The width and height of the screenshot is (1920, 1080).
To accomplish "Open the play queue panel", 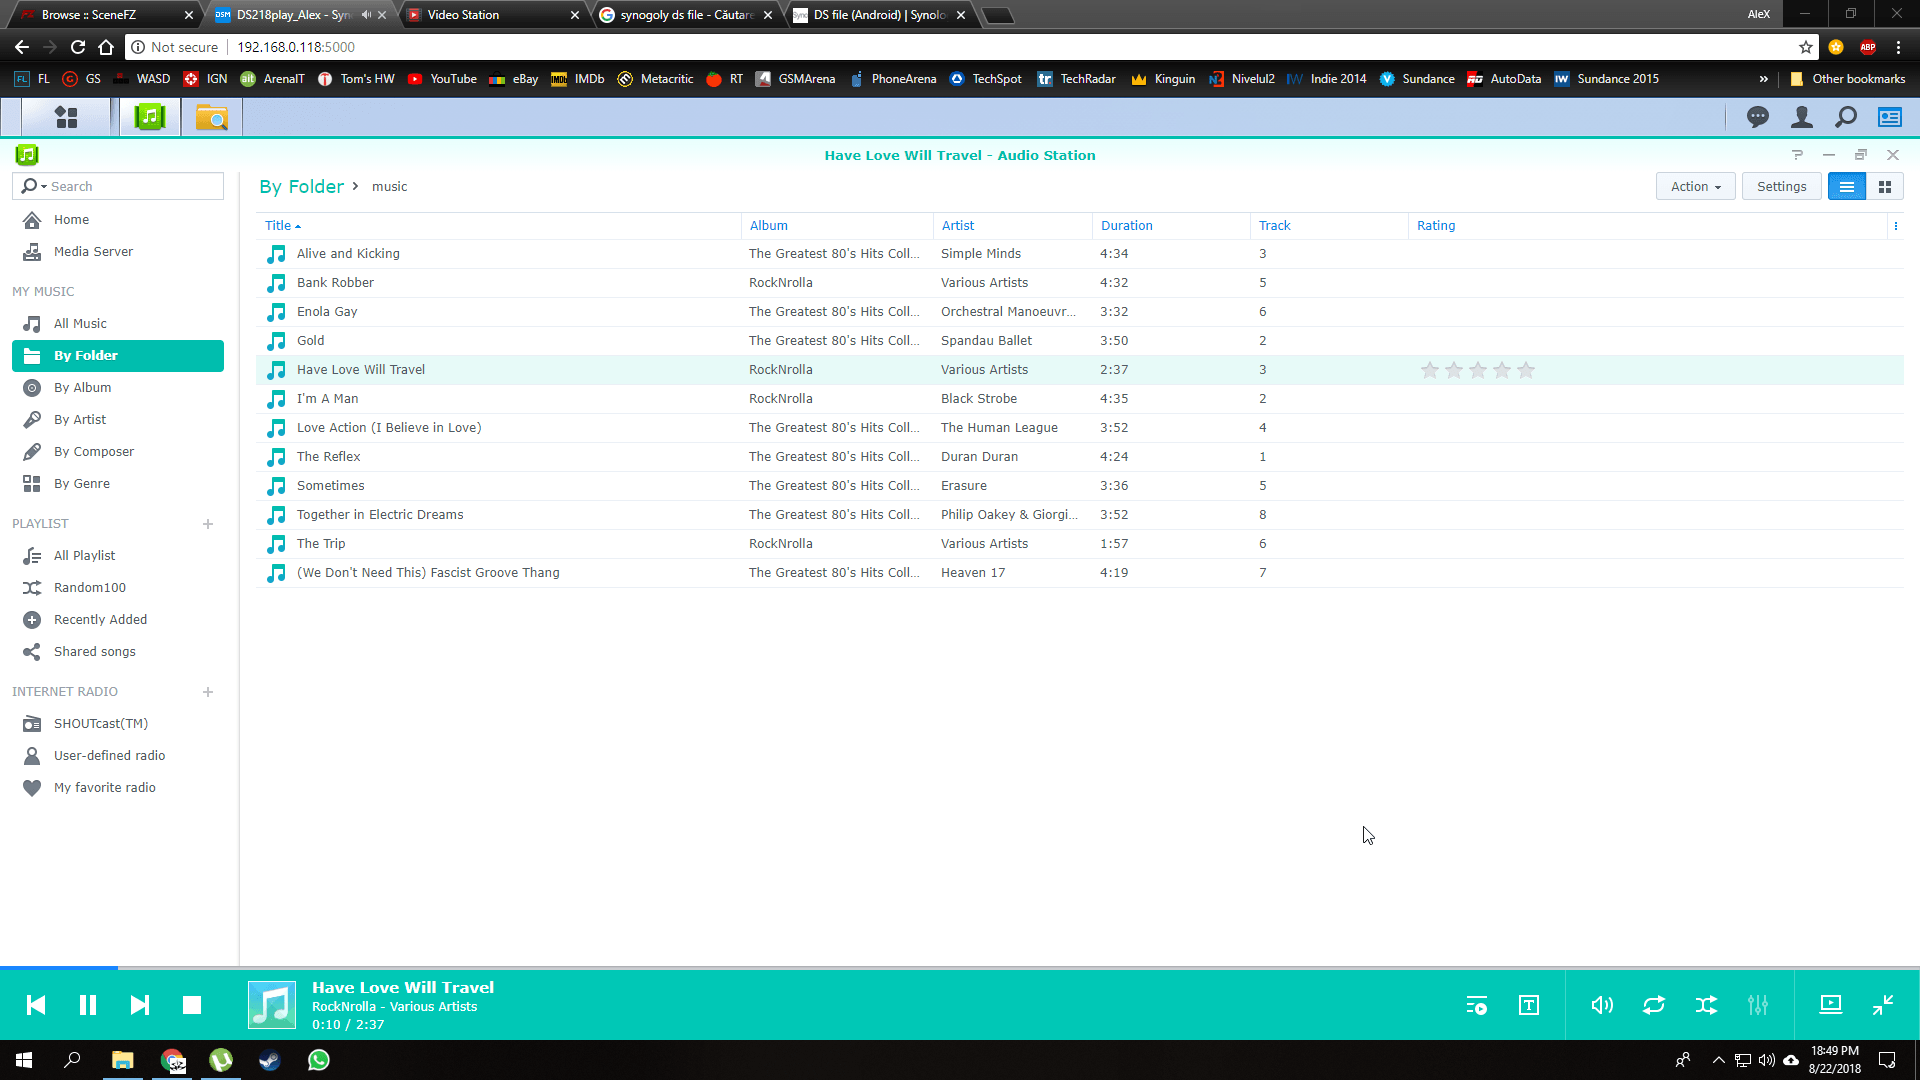I will (1476, 1005).
